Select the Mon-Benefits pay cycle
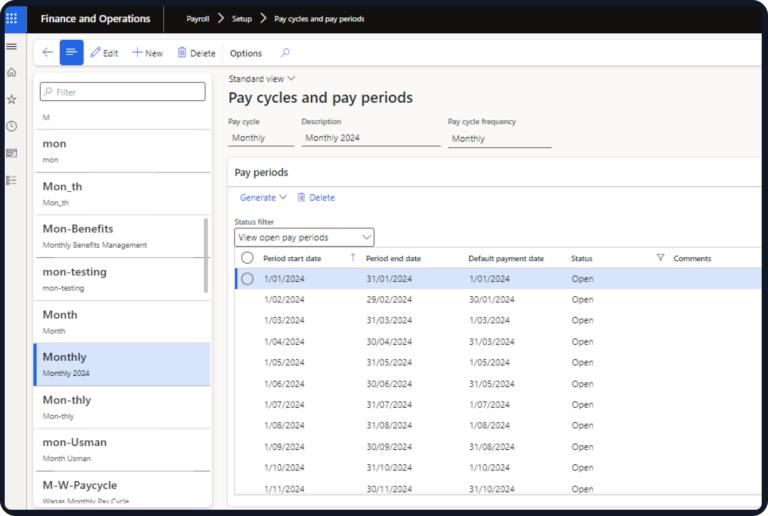Viewport: 768px width, 516px height. tap(122, 236)
